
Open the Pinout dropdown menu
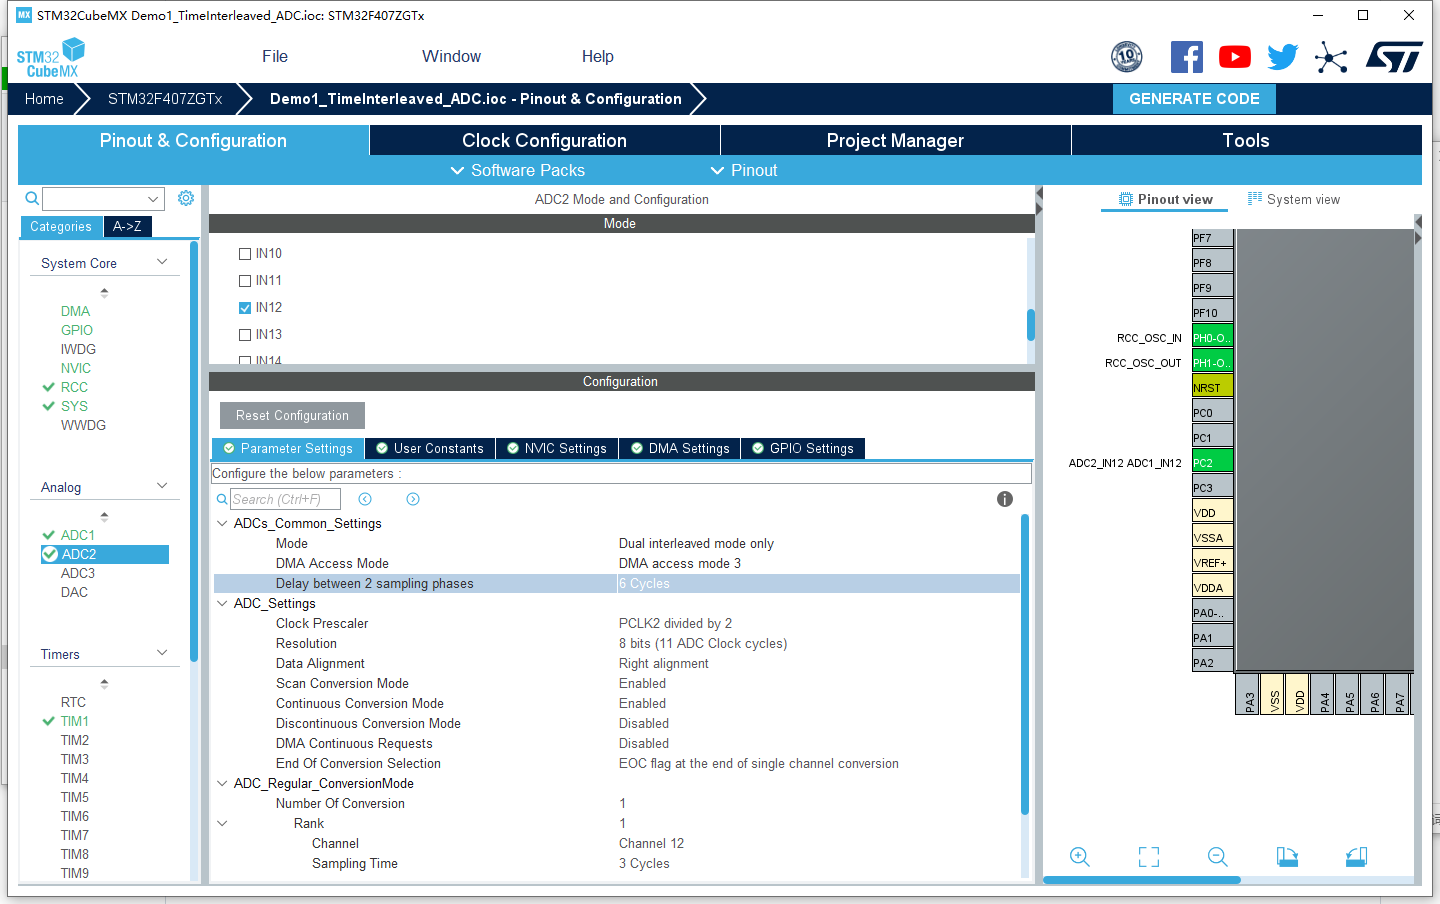744,170
